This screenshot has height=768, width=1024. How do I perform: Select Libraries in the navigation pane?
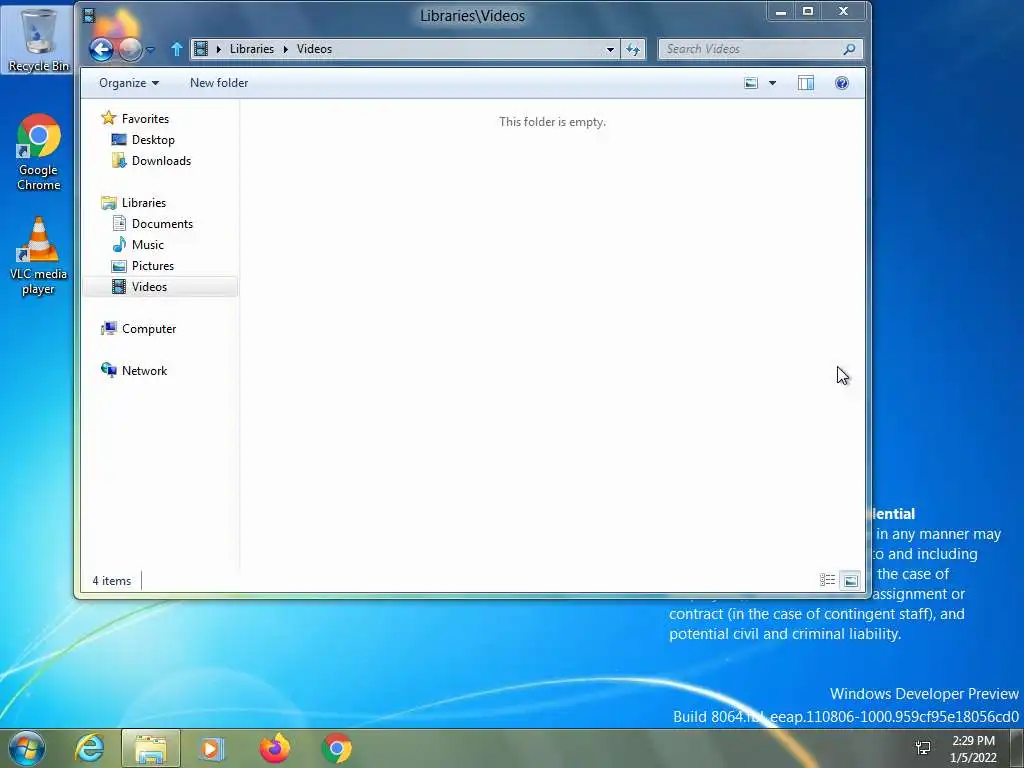click(x=144, y=202)
